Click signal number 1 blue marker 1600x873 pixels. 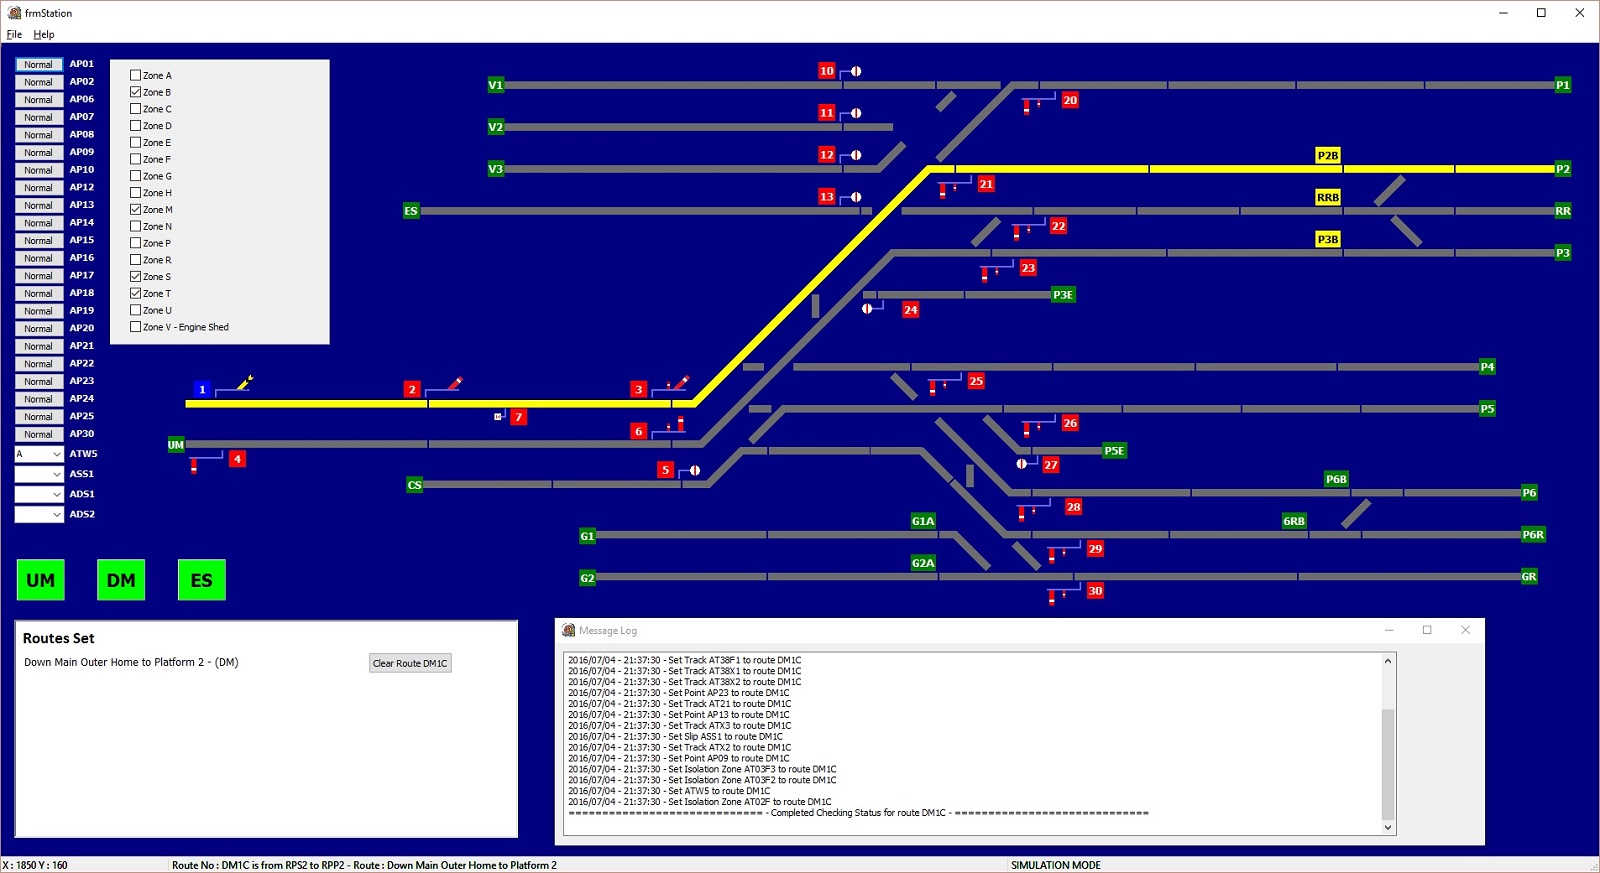(202, 389)
